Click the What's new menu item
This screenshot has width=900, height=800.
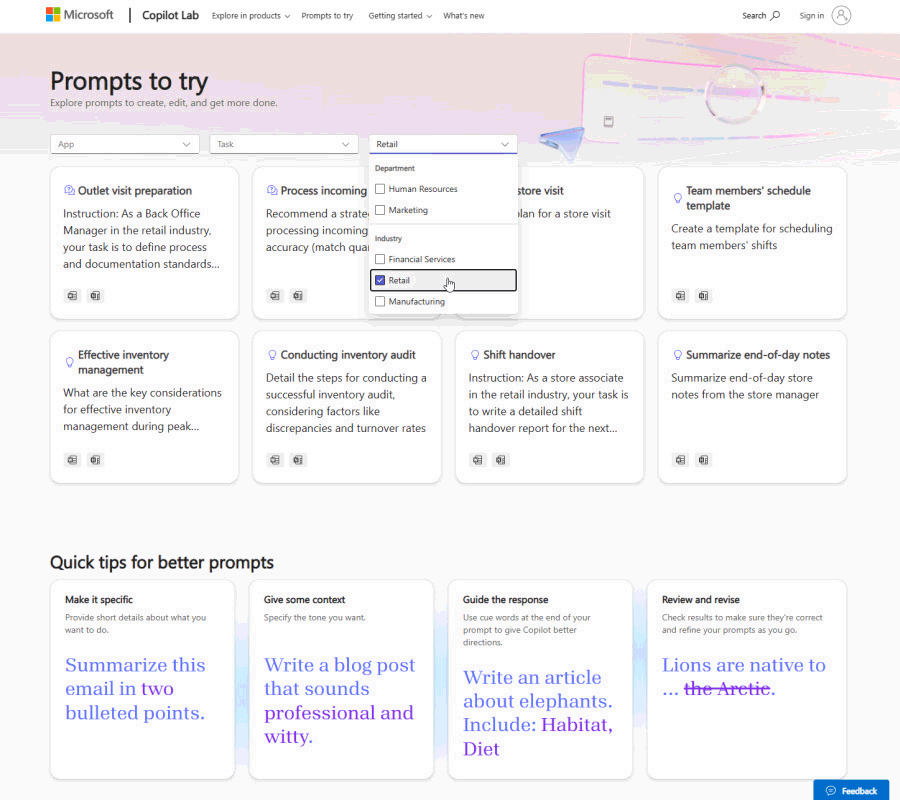coord(463,15)
